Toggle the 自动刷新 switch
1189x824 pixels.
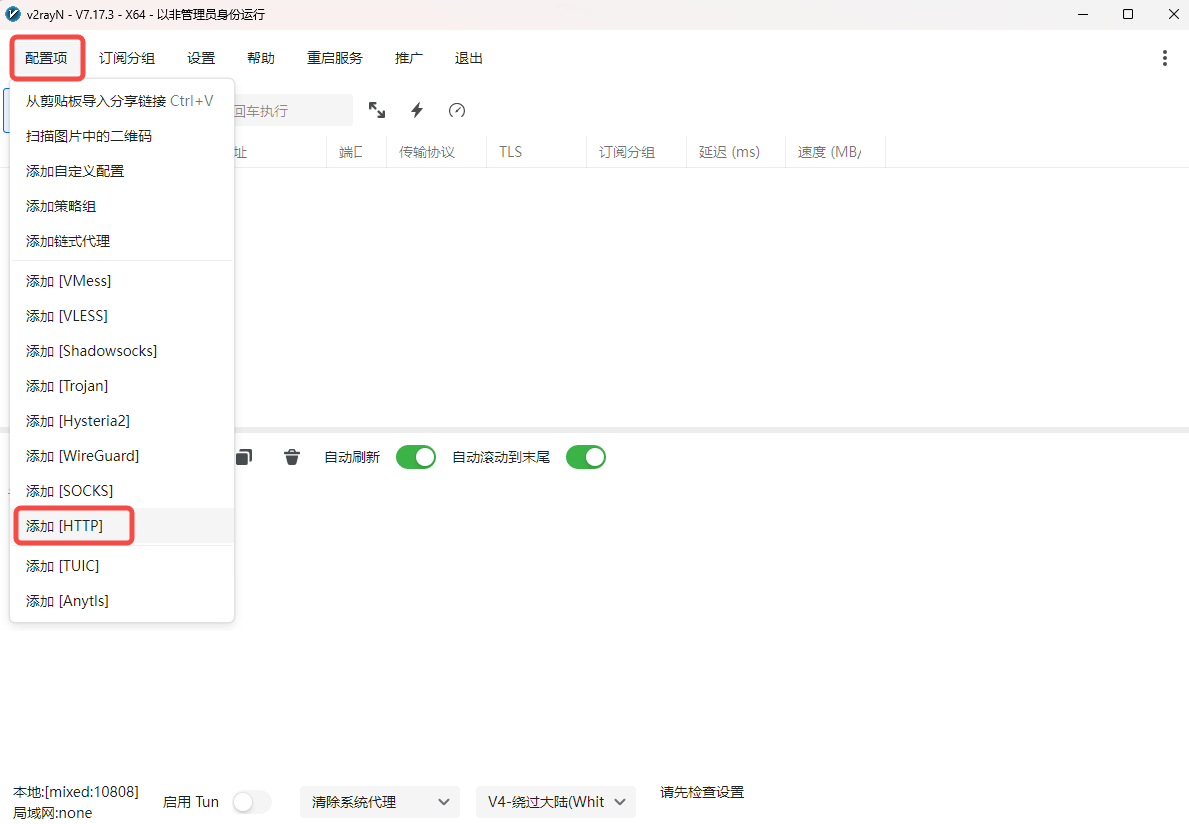pyautogui.click(x=416, y=457)
